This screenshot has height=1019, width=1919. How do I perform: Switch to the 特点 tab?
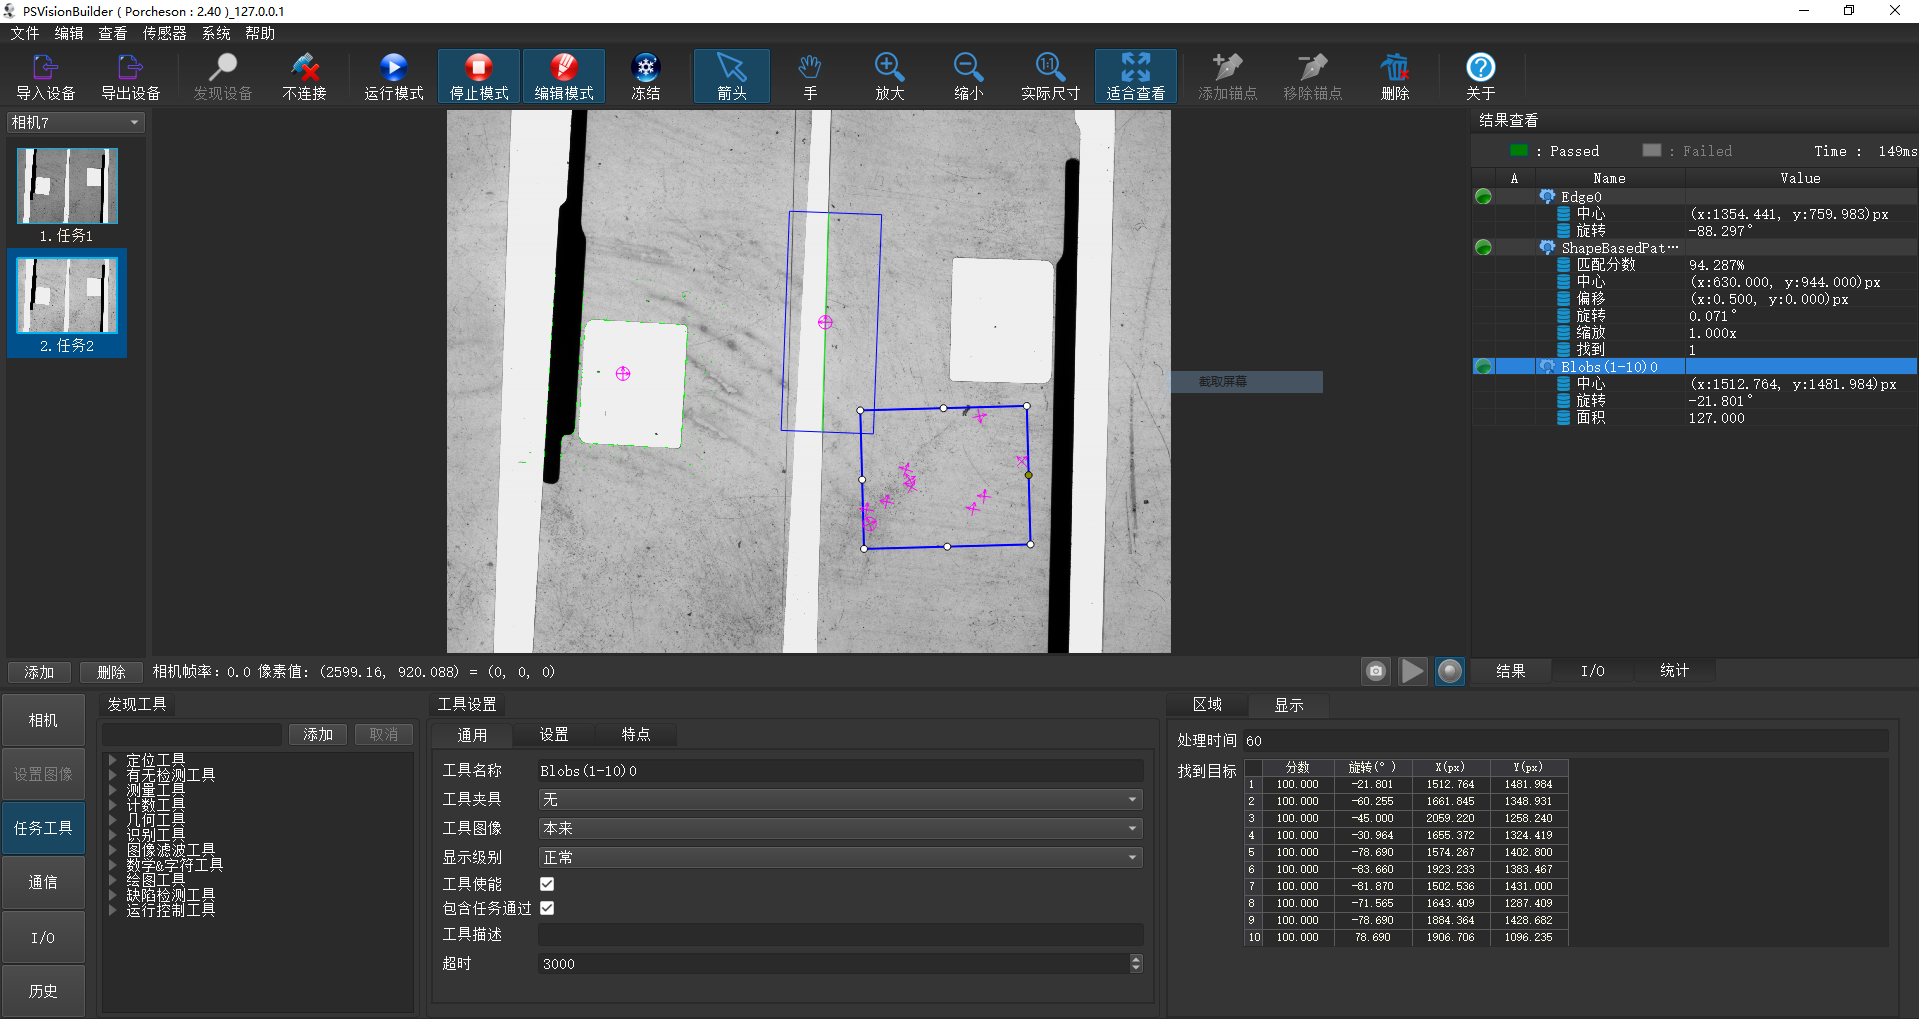pos(635,734)
